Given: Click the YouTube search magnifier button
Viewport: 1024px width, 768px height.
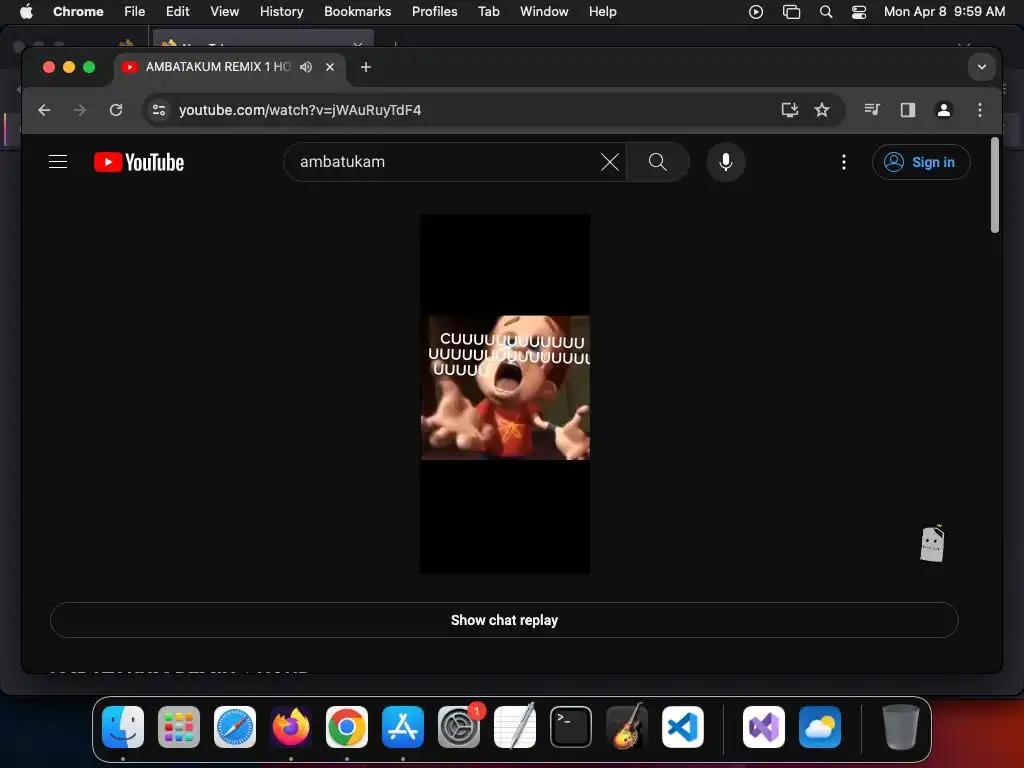Looking at the screenshot, I should 658,162.
